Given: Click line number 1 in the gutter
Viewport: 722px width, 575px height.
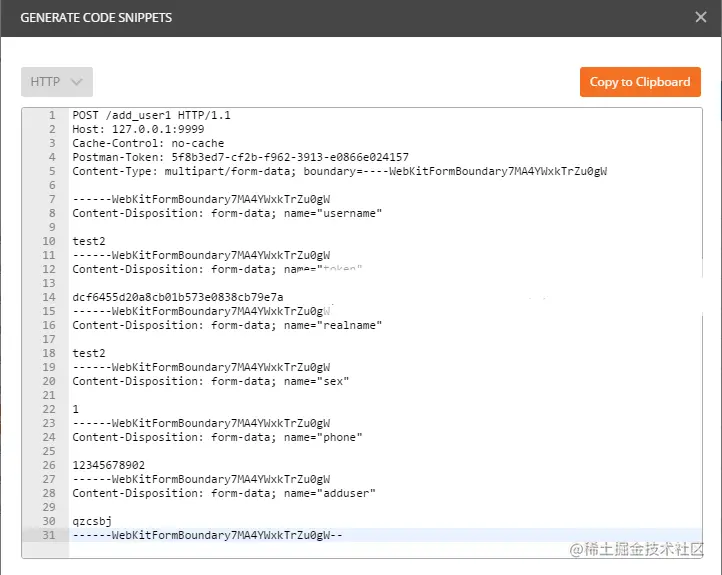Looking at the screenshot, I should point(52,115).
